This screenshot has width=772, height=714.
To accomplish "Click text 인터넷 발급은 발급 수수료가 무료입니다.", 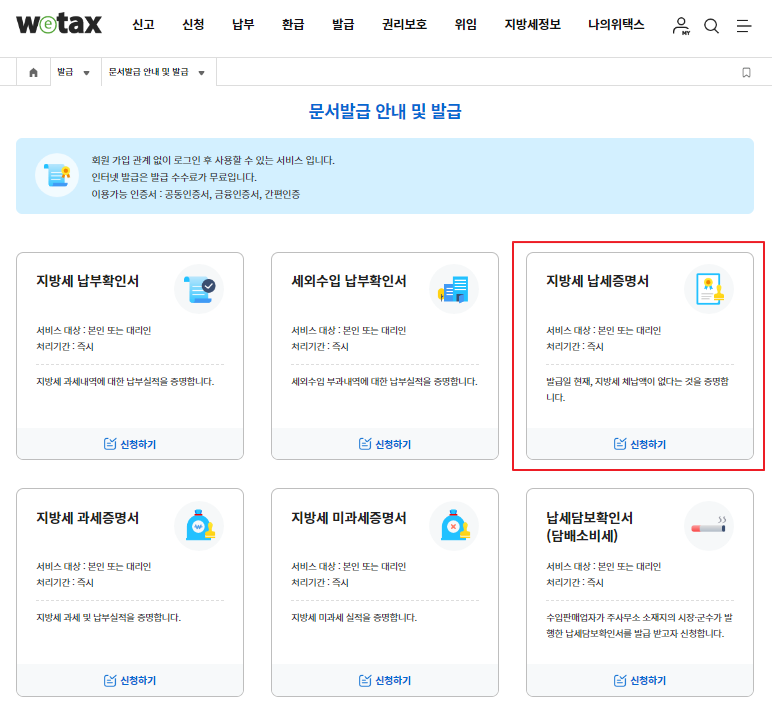I will point(174,177).
